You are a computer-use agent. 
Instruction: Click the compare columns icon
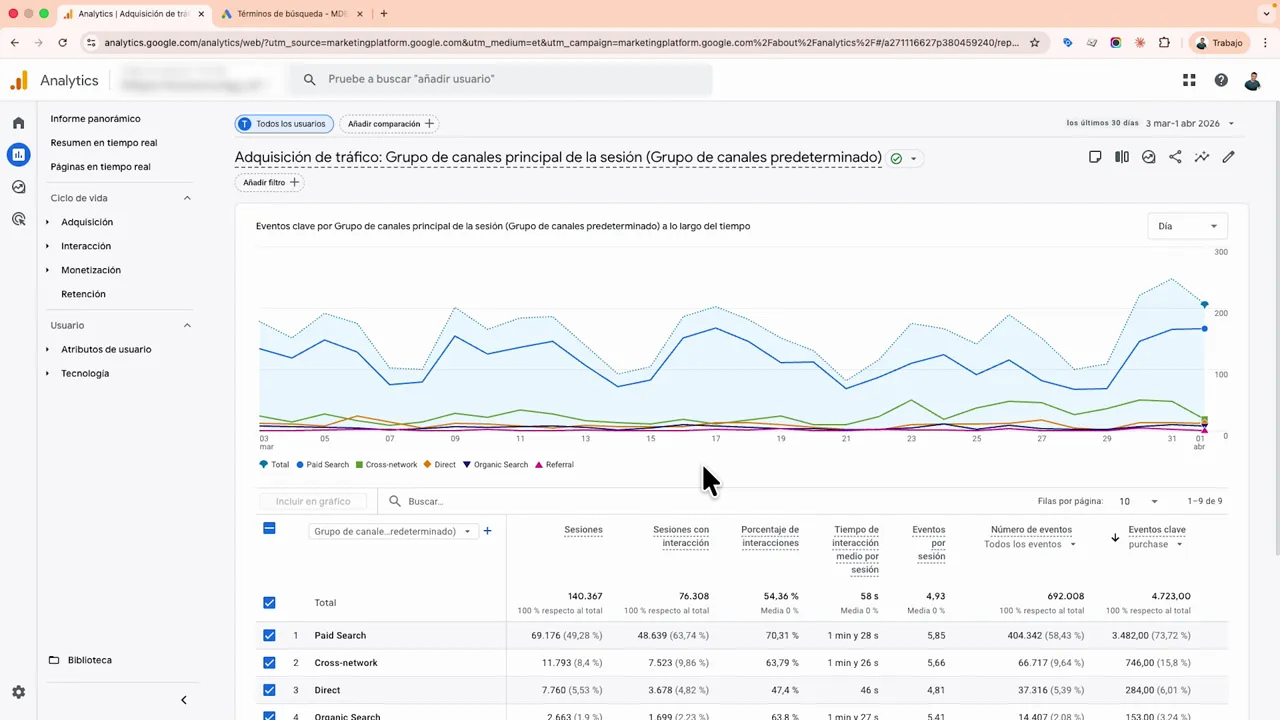[x=1122, y=157]
